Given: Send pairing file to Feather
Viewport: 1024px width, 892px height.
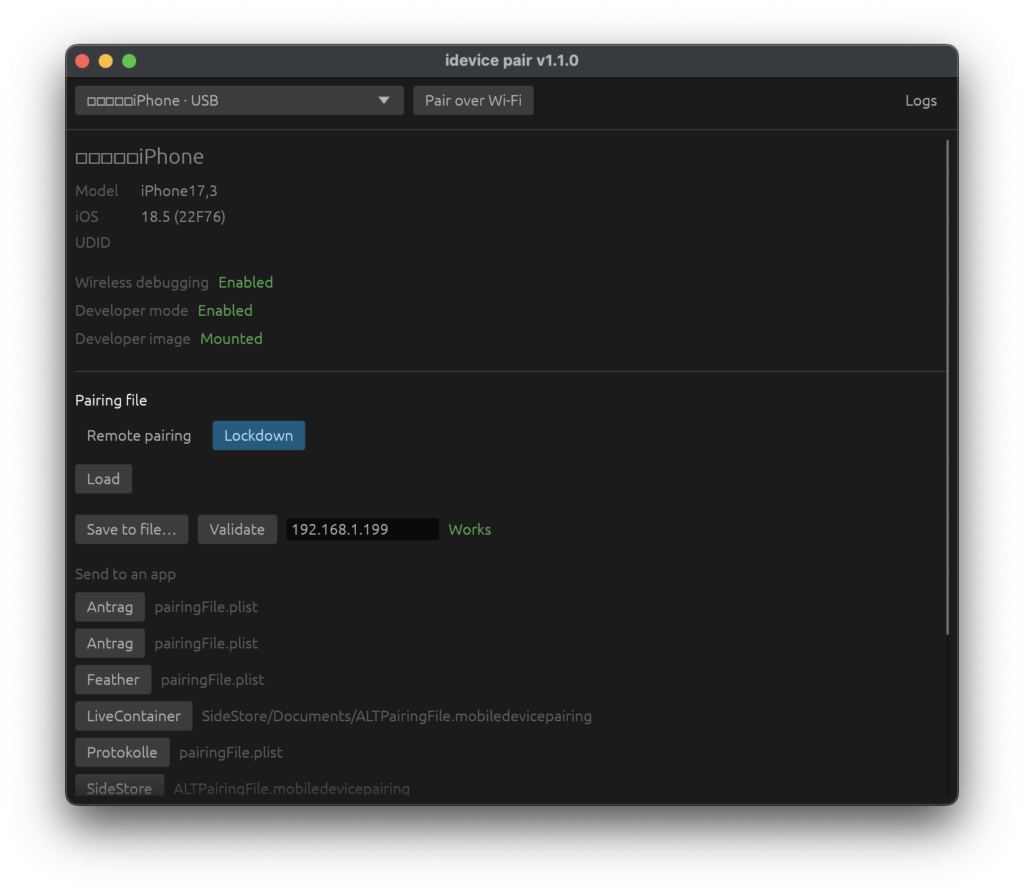Looking at the screenshot, I should pyautogui.click(x=113, y=679).
